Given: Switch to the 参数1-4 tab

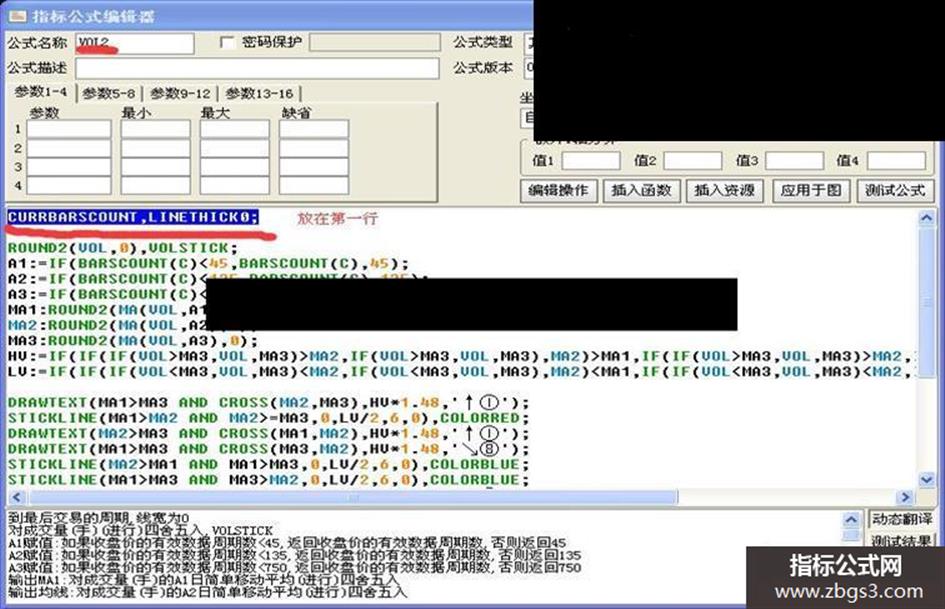Looking at the screenshot, I should click(41, 92).
